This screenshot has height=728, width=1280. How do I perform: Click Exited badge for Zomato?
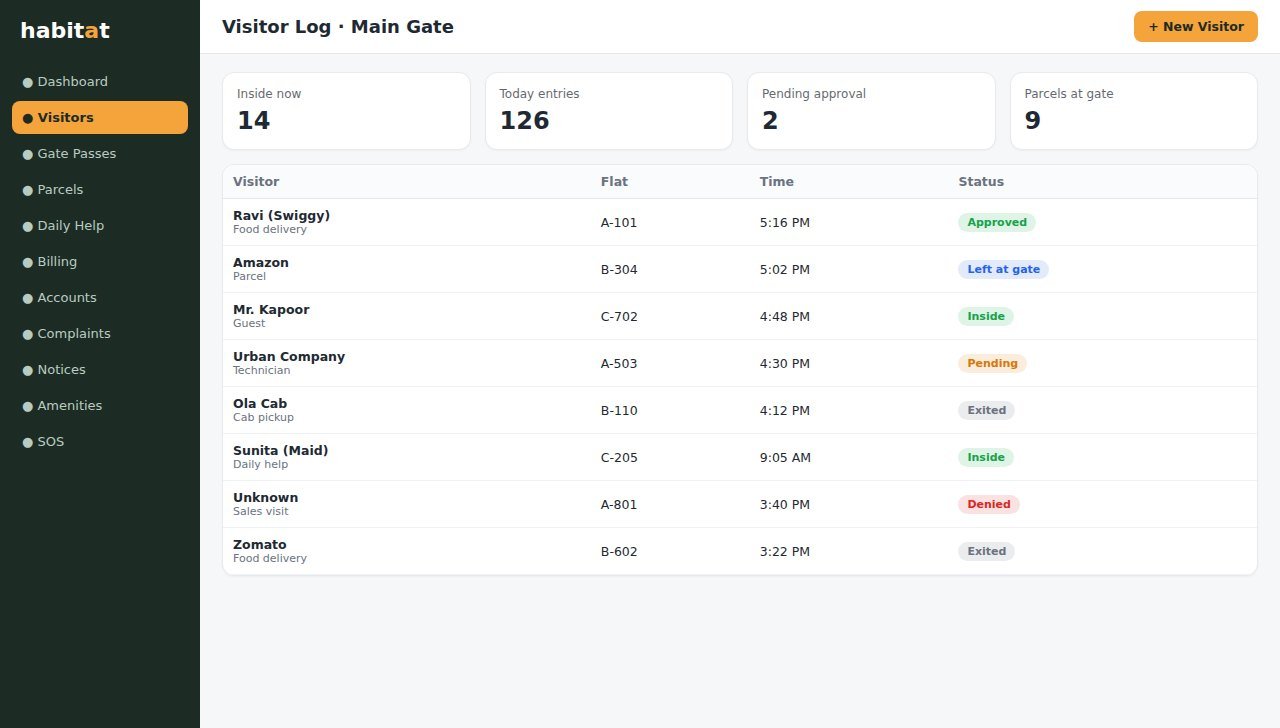pos(986,551)
